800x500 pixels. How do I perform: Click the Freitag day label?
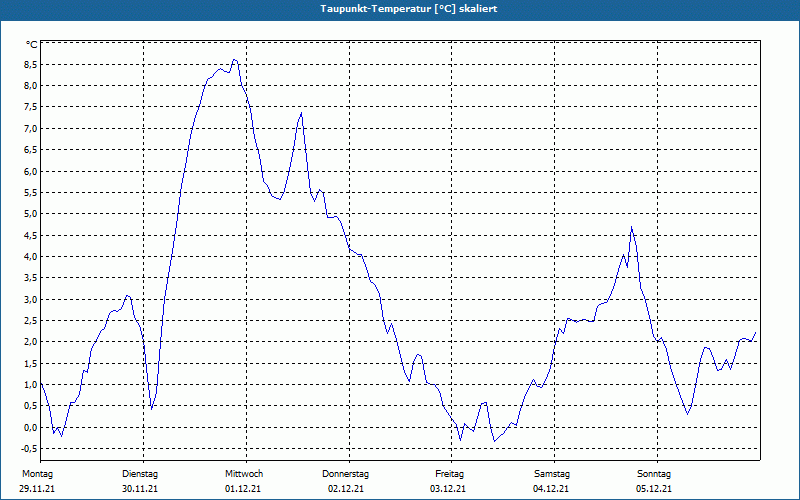pyautogui.click(x=449, y=474)
